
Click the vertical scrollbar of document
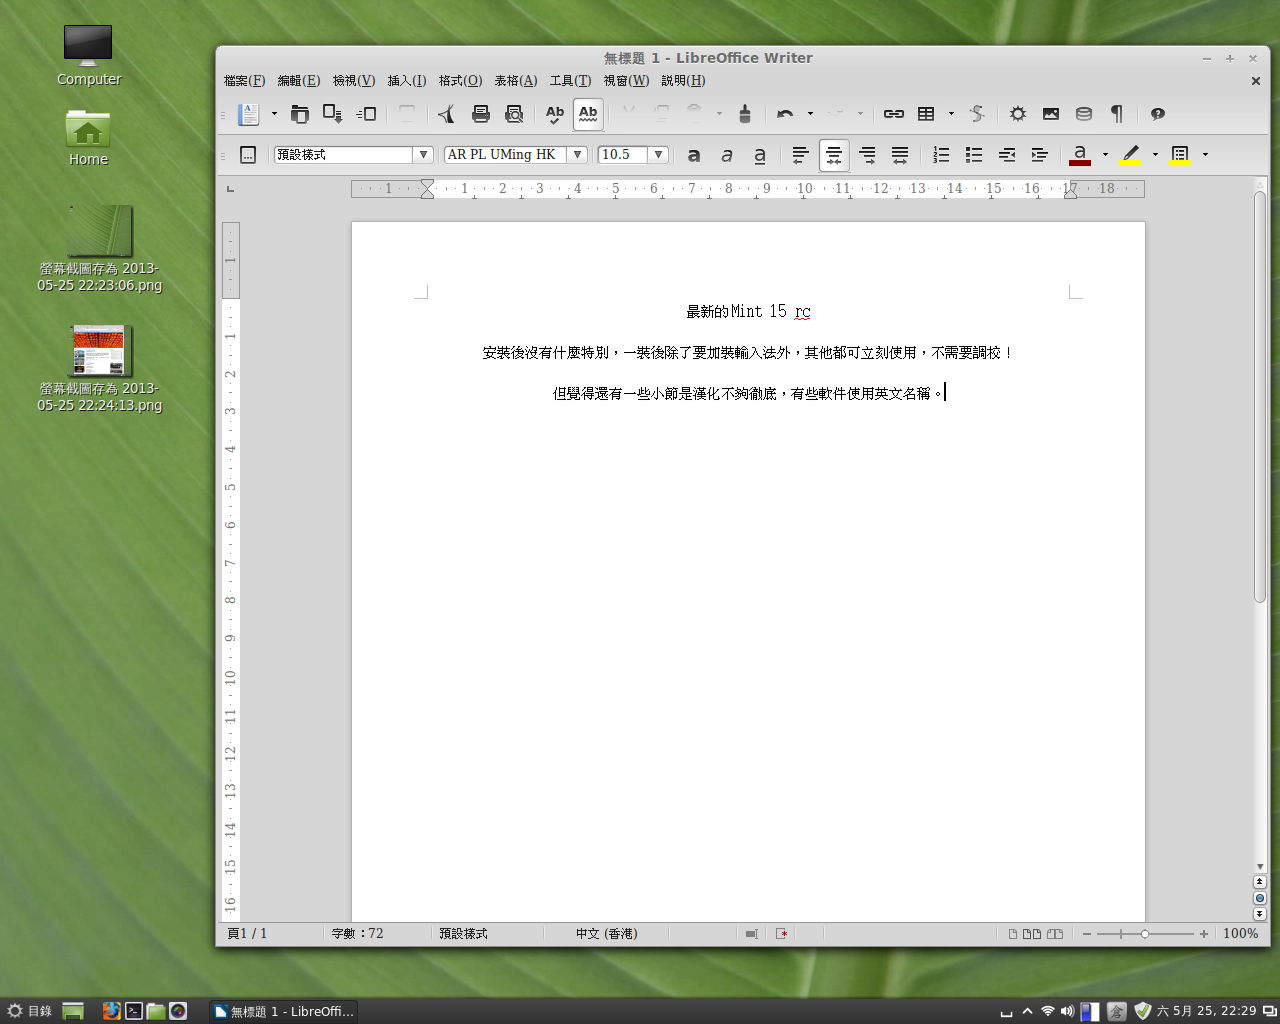click(x=1260, y=396)
